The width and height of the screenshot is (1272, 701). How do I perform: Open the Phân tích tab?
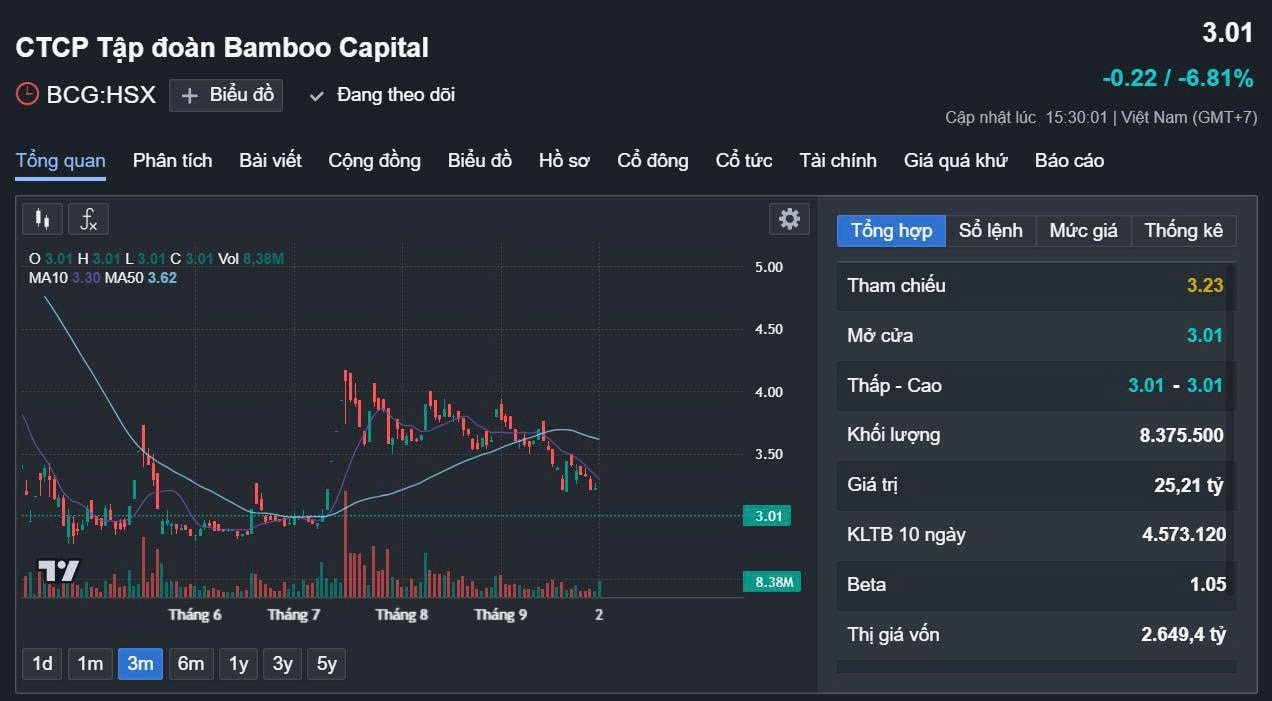(x=172, y=161)
